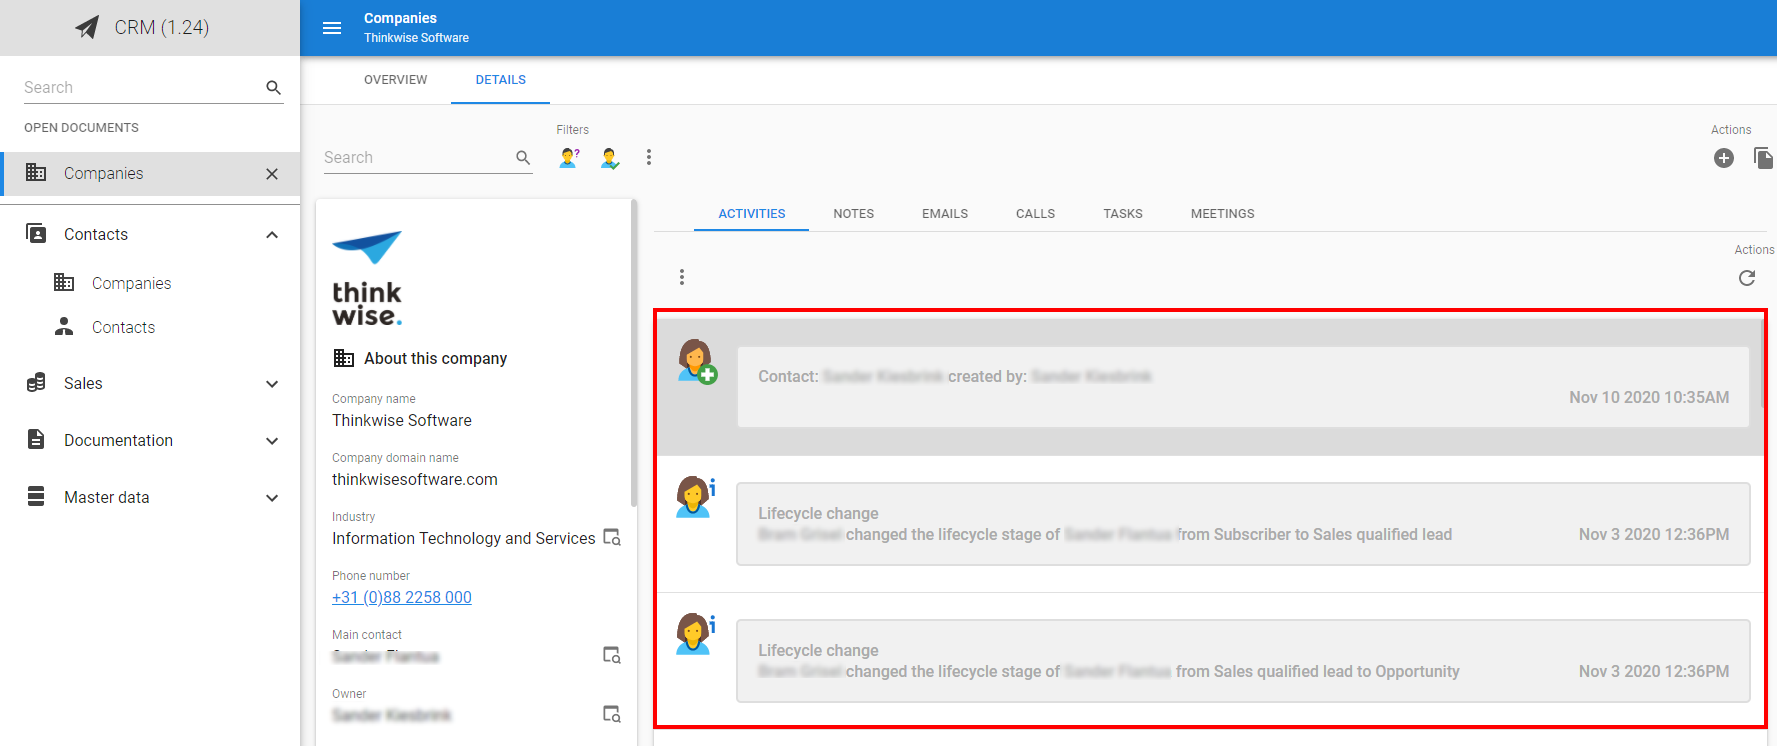Open the hamburger menu in the header

332,28
